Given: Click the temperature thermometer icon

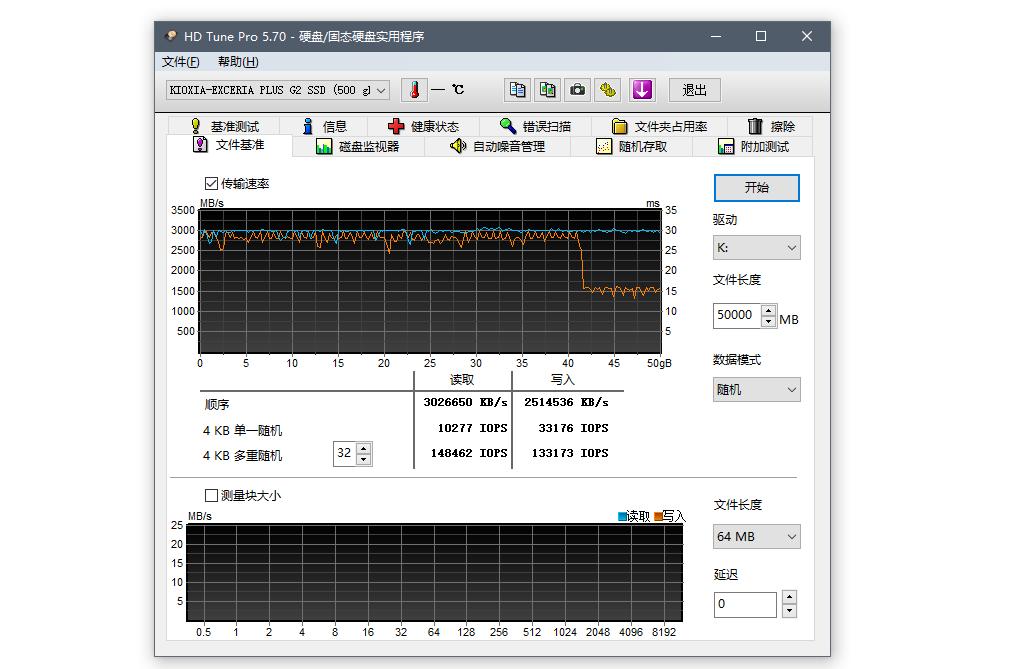Looking at the screenshot, I should tap(414, 90).
